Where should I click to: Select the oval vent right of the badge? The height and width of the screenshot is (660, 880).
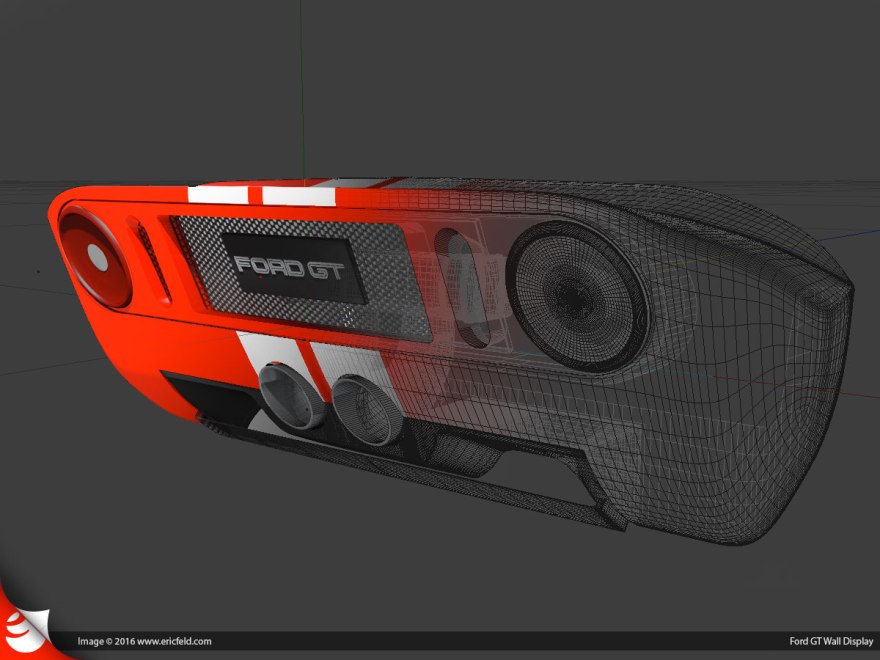click(464, 284)
